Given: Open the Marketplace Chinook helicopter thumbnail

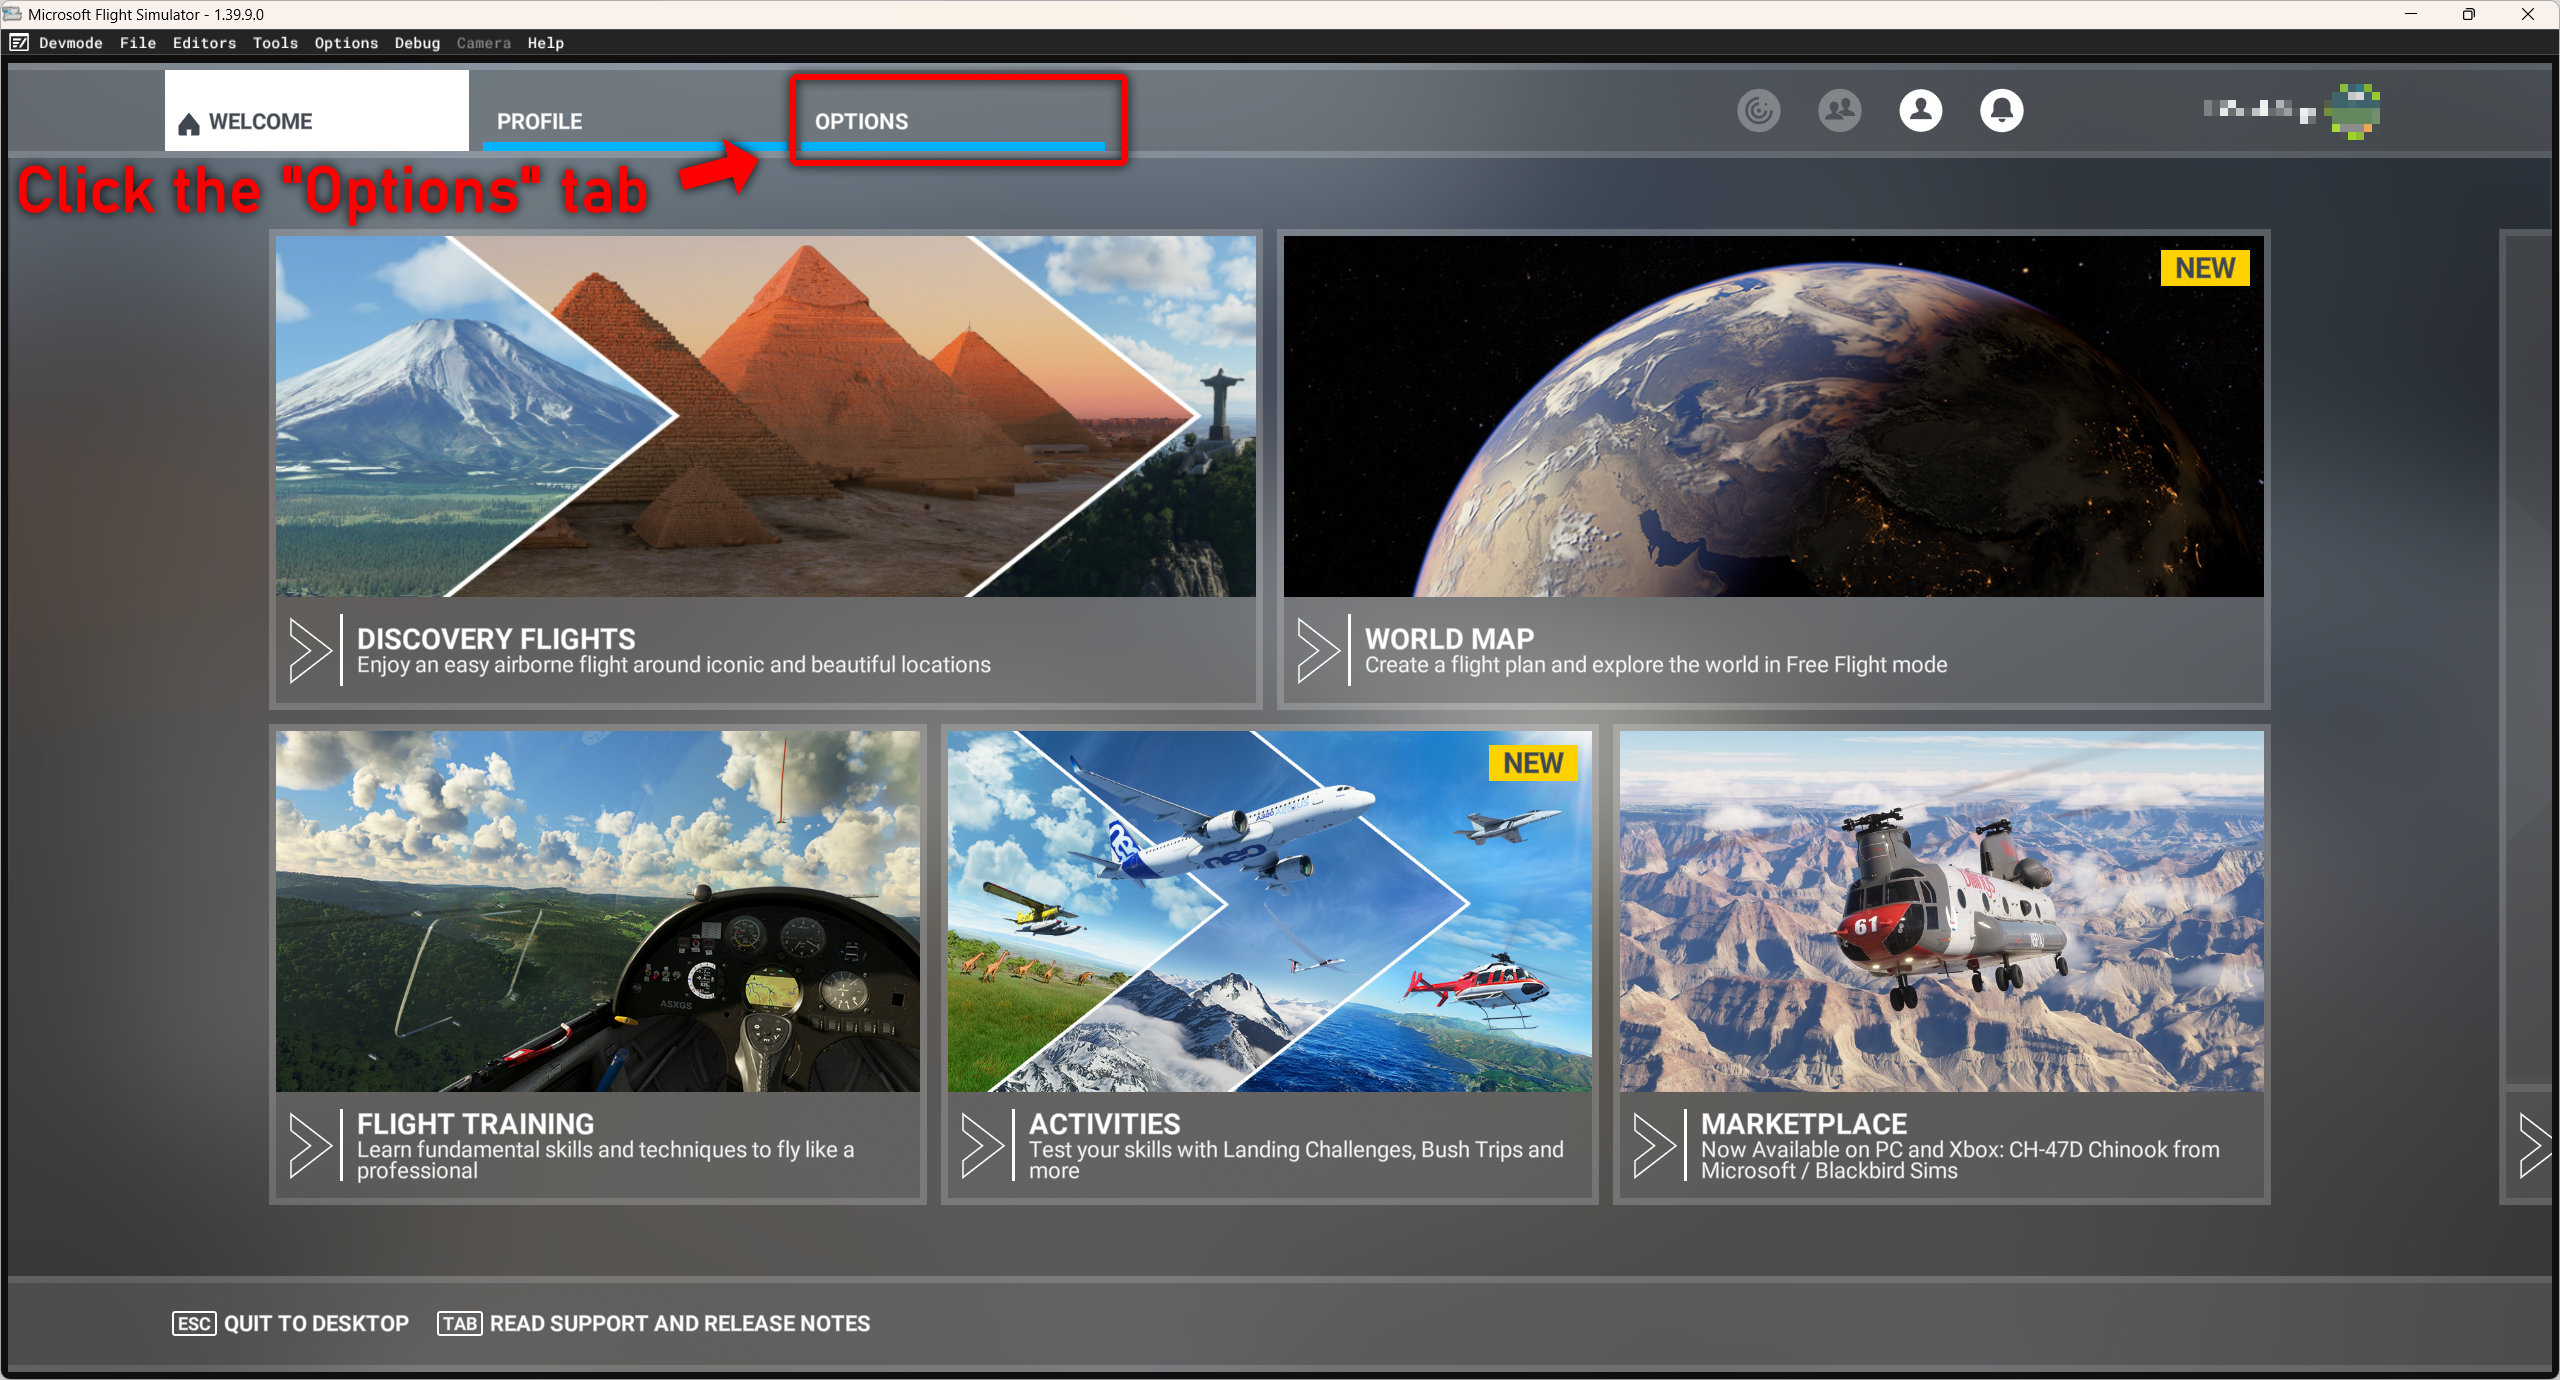Looking at the screenshot, I should [x=1942, y=911].
